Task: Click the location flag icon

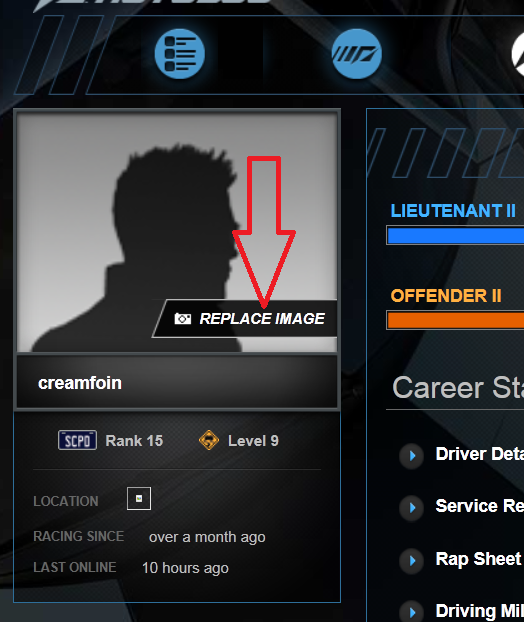Action: (x=139, y=499)
